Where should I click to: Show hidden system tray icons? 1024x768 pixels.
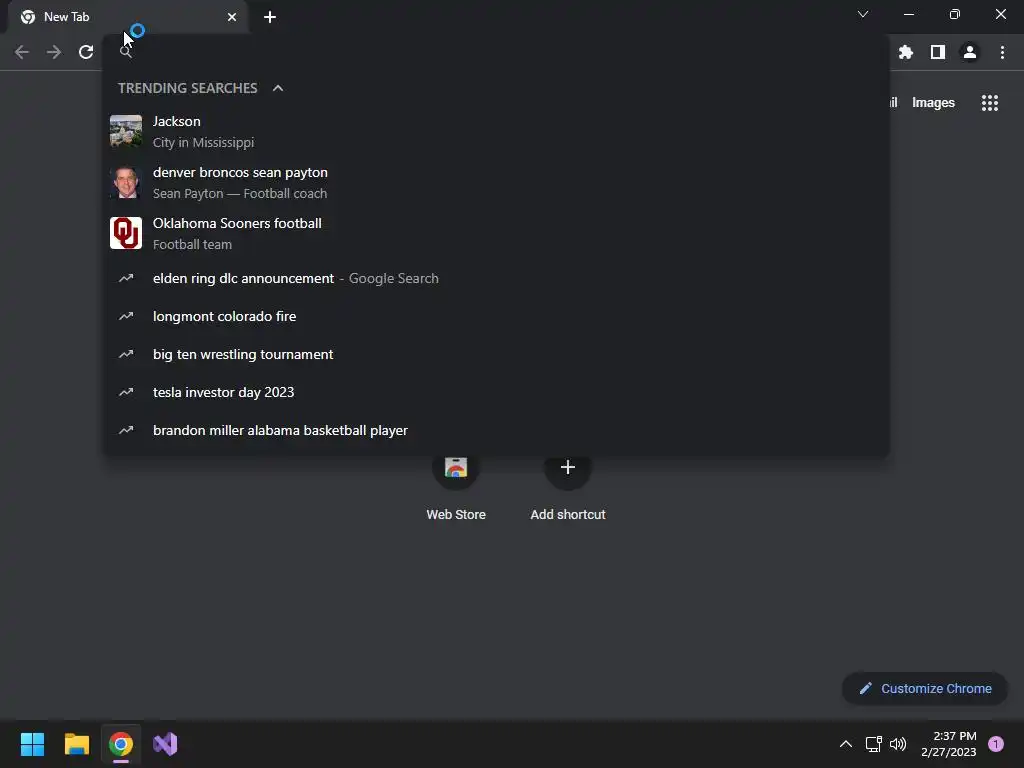tap(845, 744)
